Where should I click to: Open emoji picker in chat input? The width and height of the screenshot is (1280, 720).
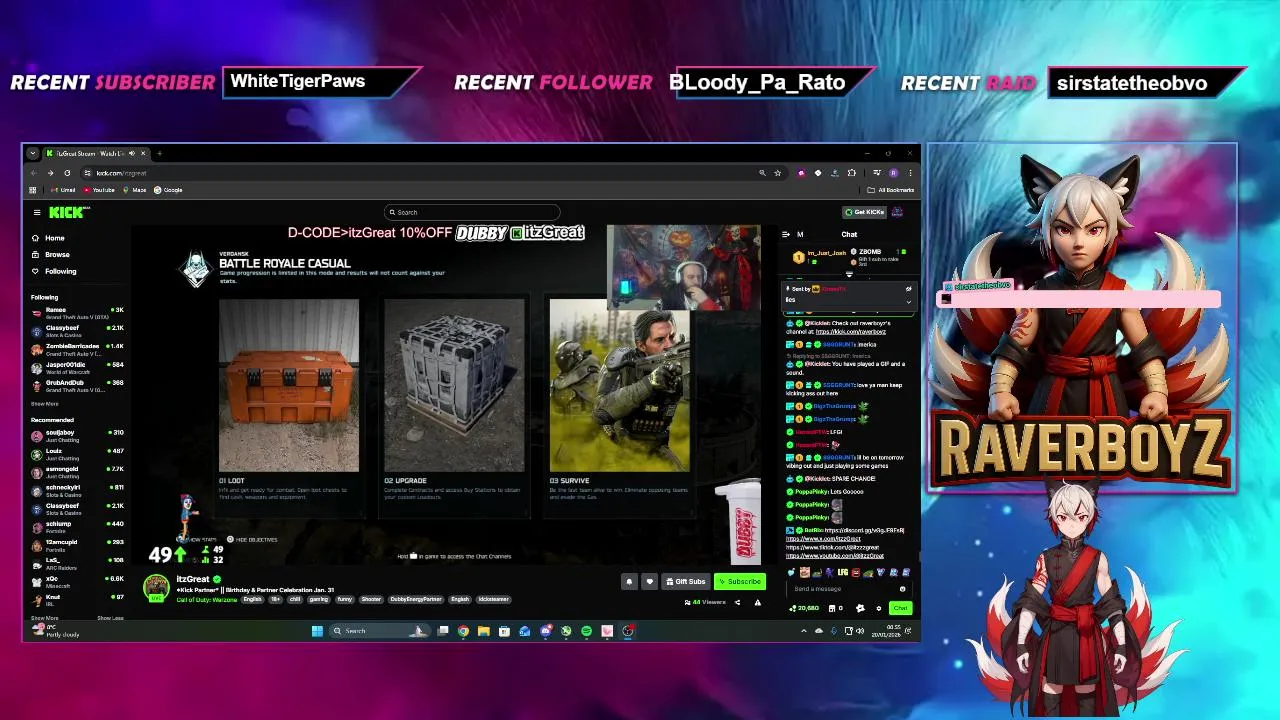[x=902, y=589]
